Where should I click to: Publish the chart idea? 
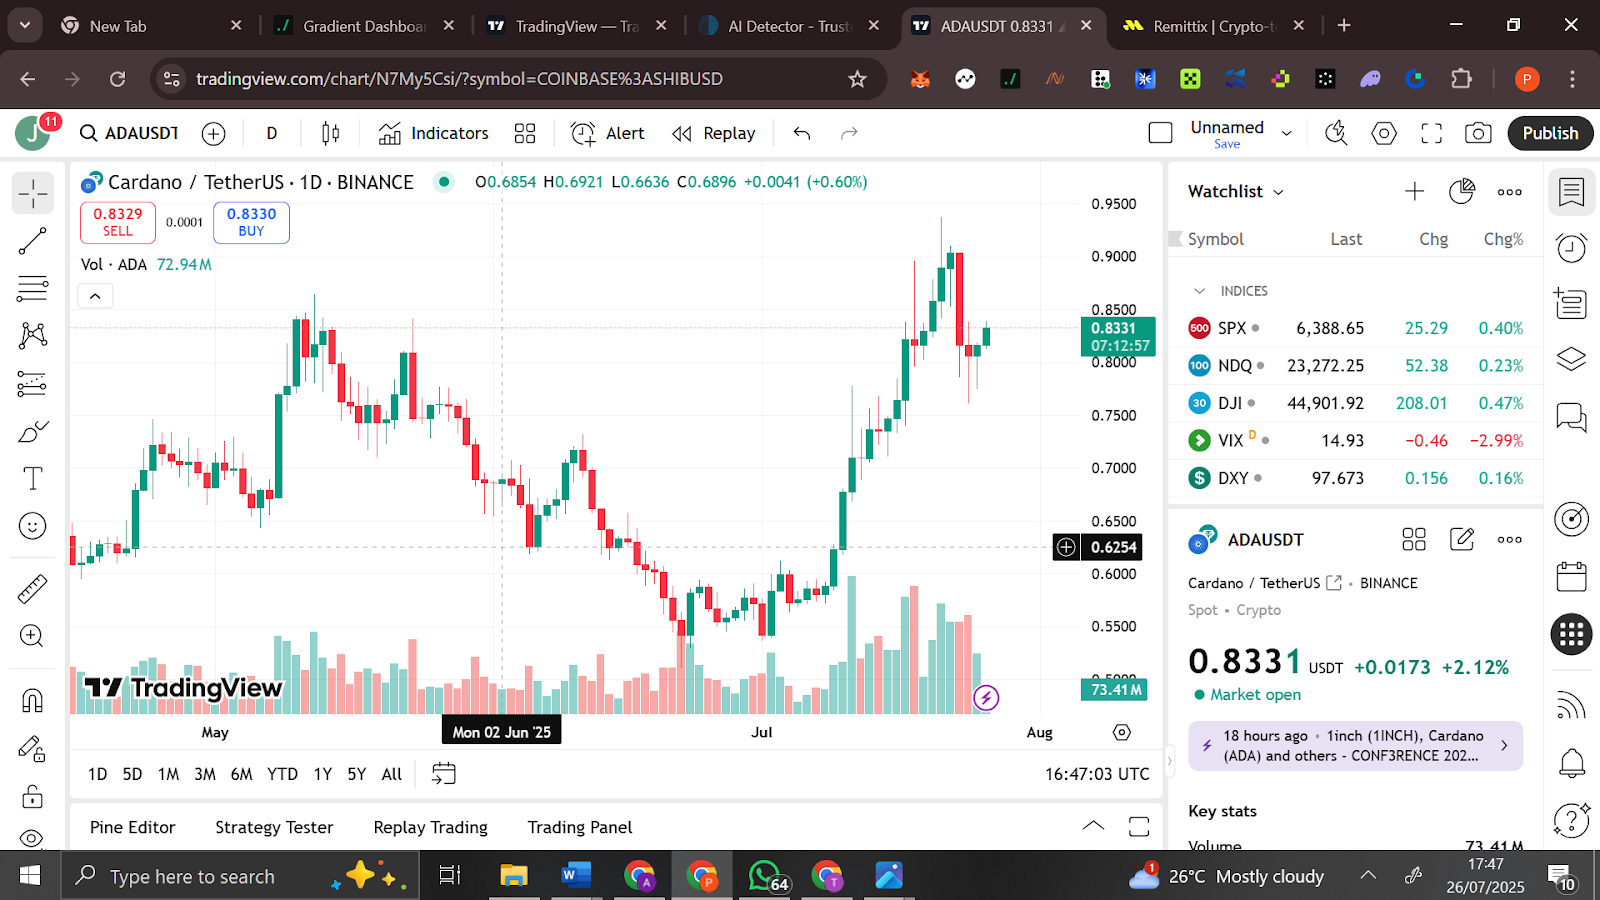[1550, 133]
